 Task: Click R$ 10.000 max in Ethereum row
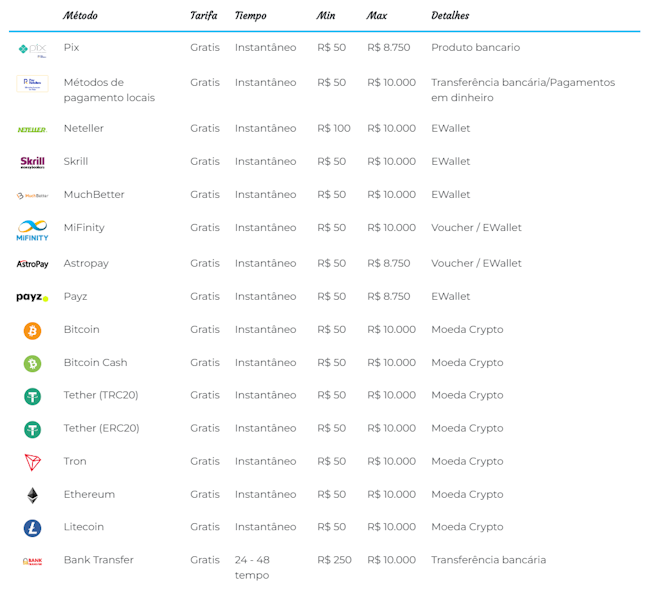(391, 494)
